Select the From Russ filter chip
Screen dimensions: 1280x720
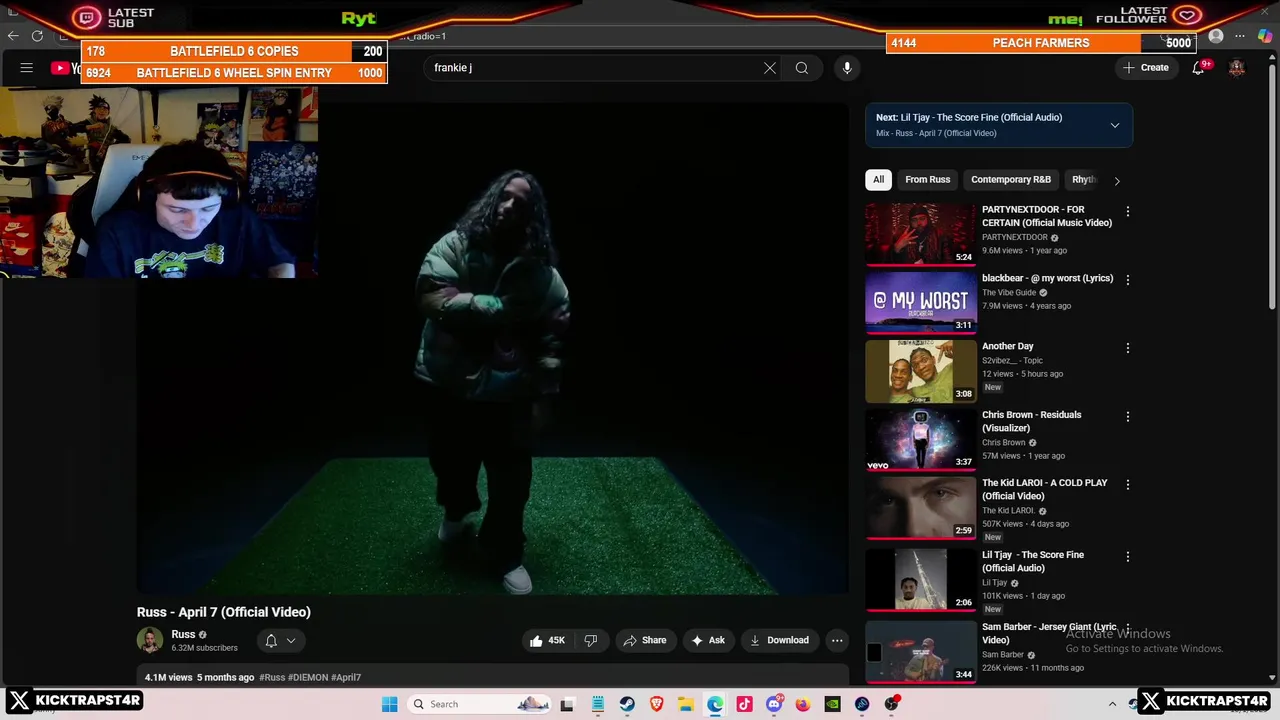[928, 180]
